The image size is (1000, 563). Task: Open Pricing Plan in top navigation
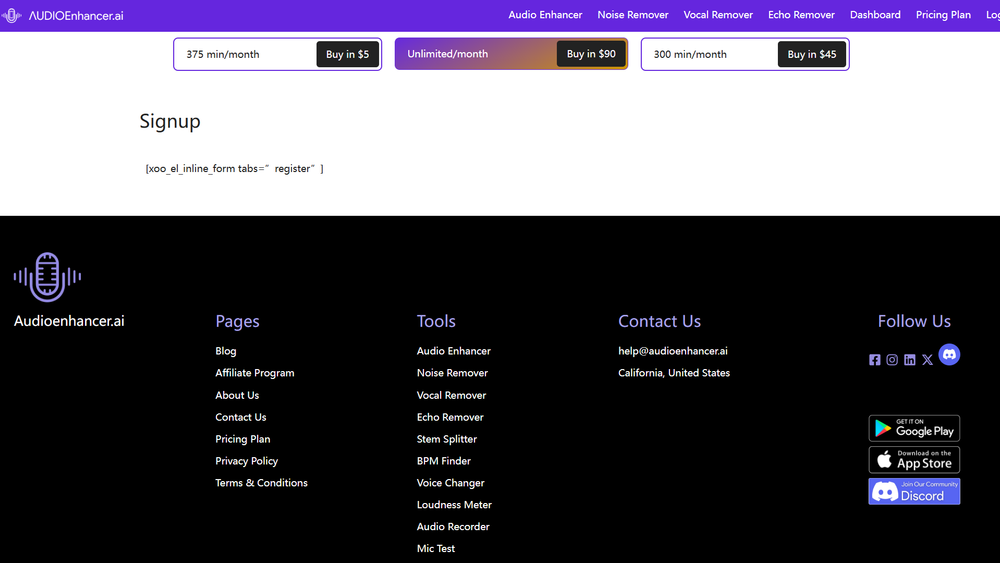point(943,15)
